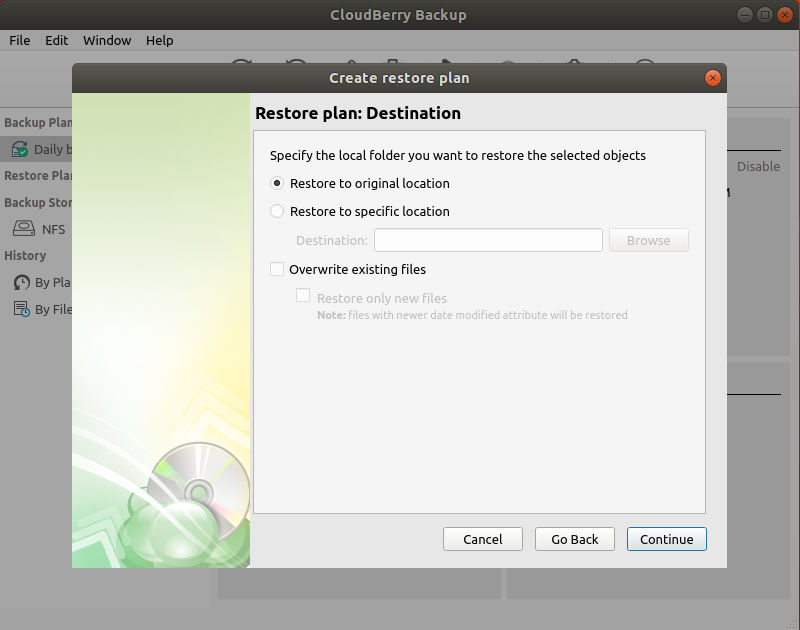Select the NFS storage drive icon
Screen dimensions: 800x630
pos(23,228)
